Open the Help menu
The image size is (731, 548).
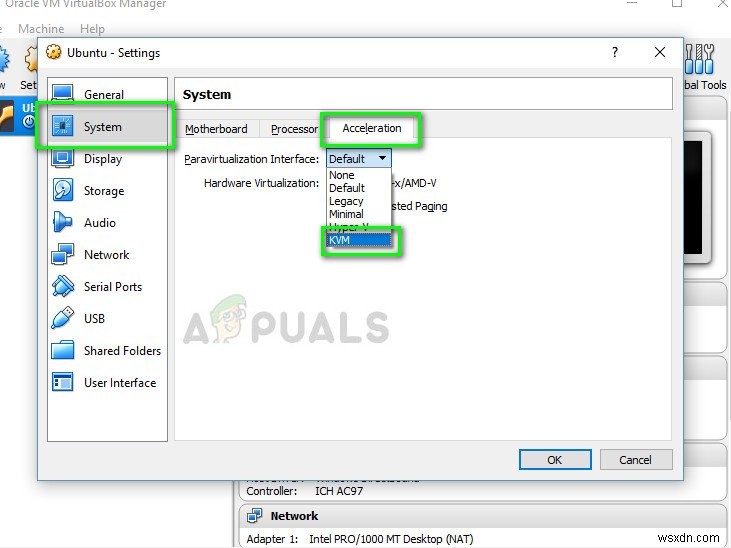coord(92,29)
